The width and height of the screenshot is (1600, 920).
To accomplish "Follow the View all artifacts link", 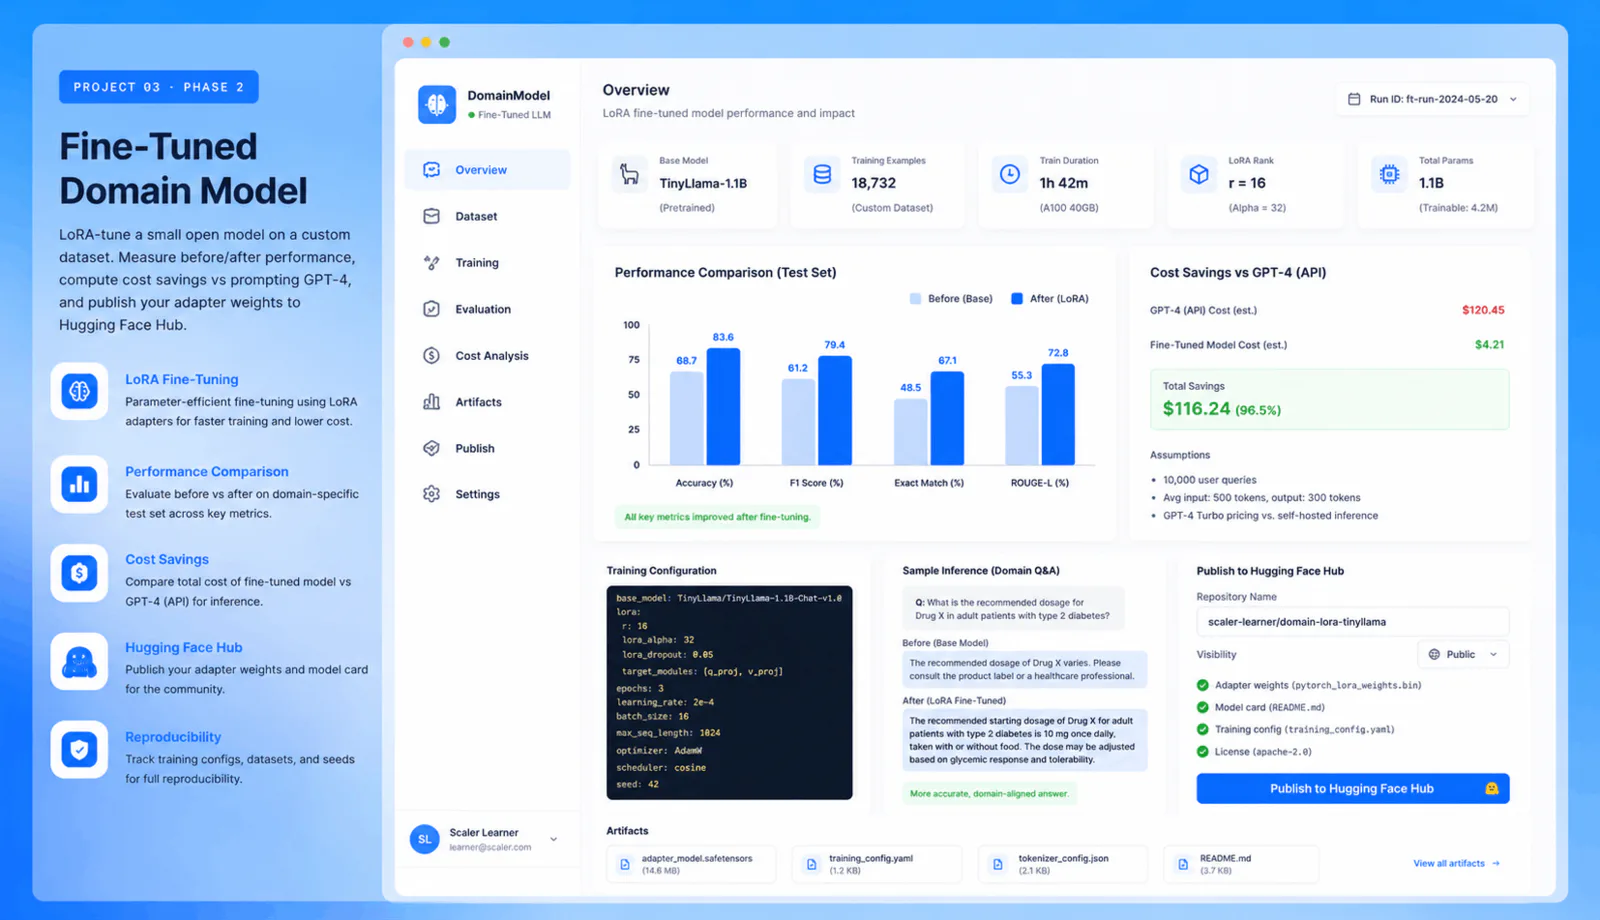I will point(1456,863).
